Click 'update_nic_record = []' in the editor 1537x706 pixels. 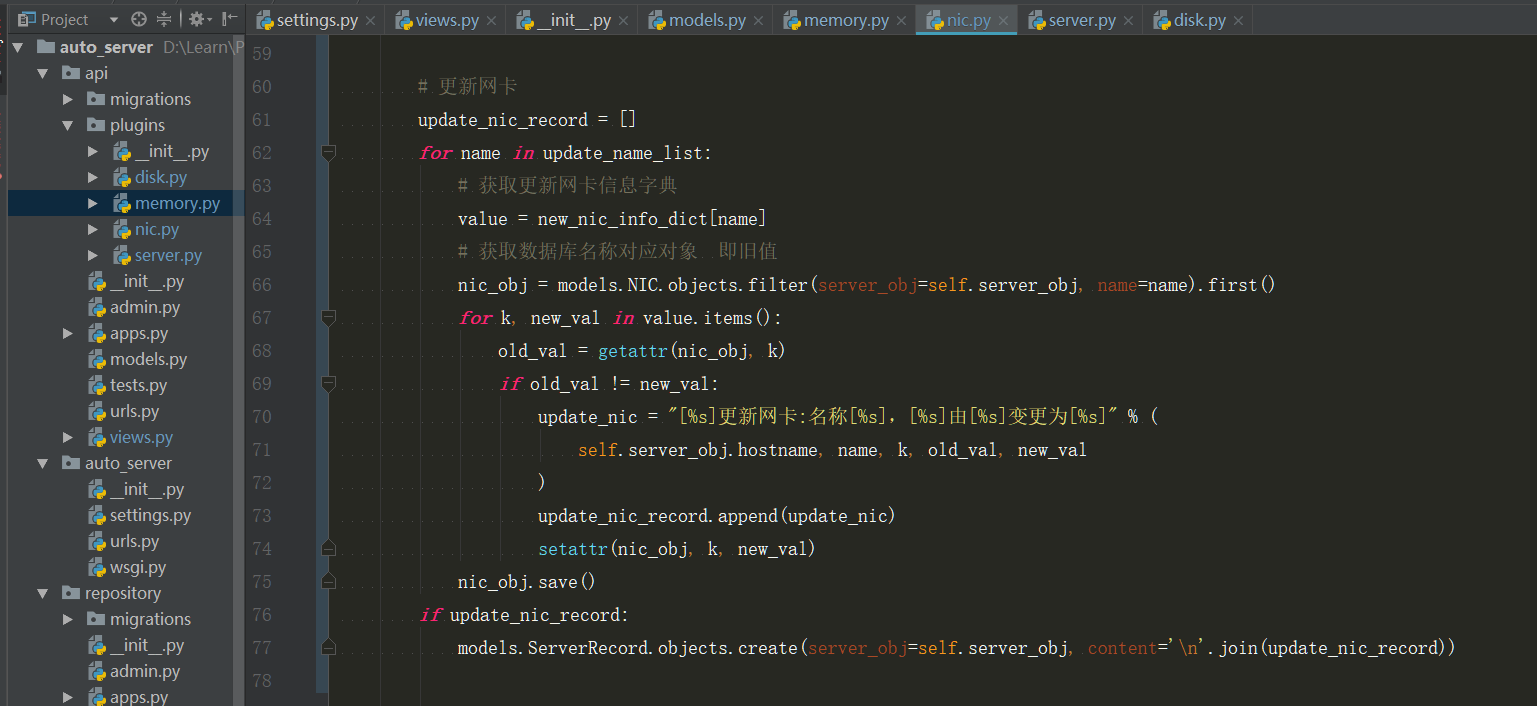pyautogui.click(x=527, y=120)
